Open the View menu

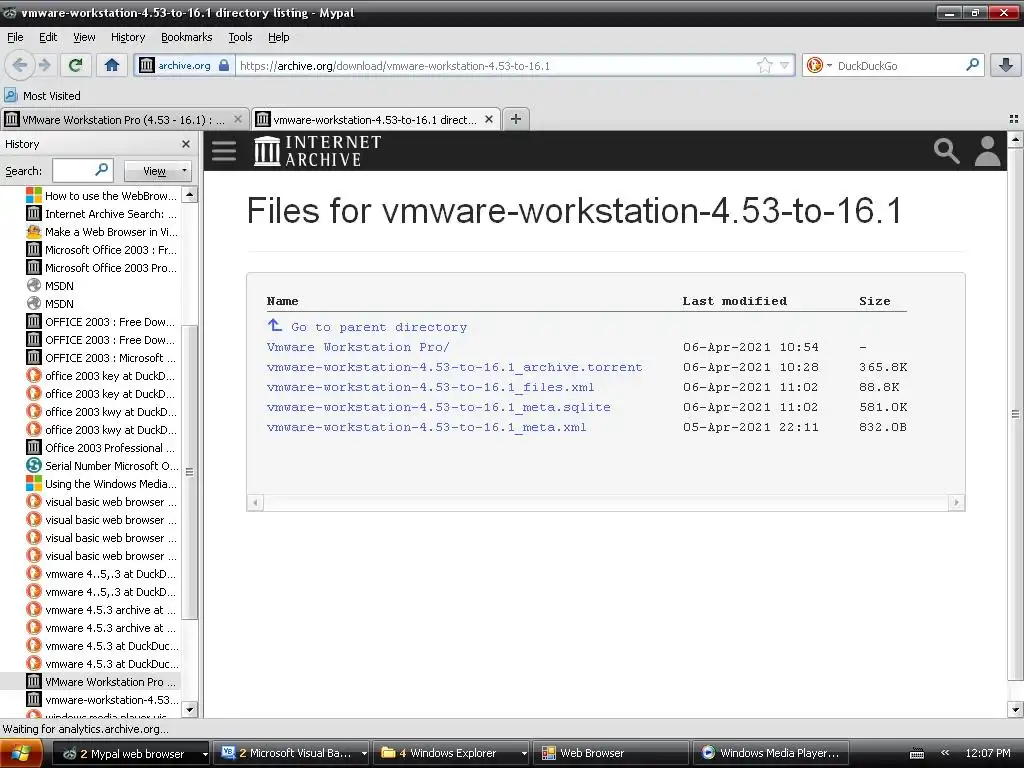point(84,37)
